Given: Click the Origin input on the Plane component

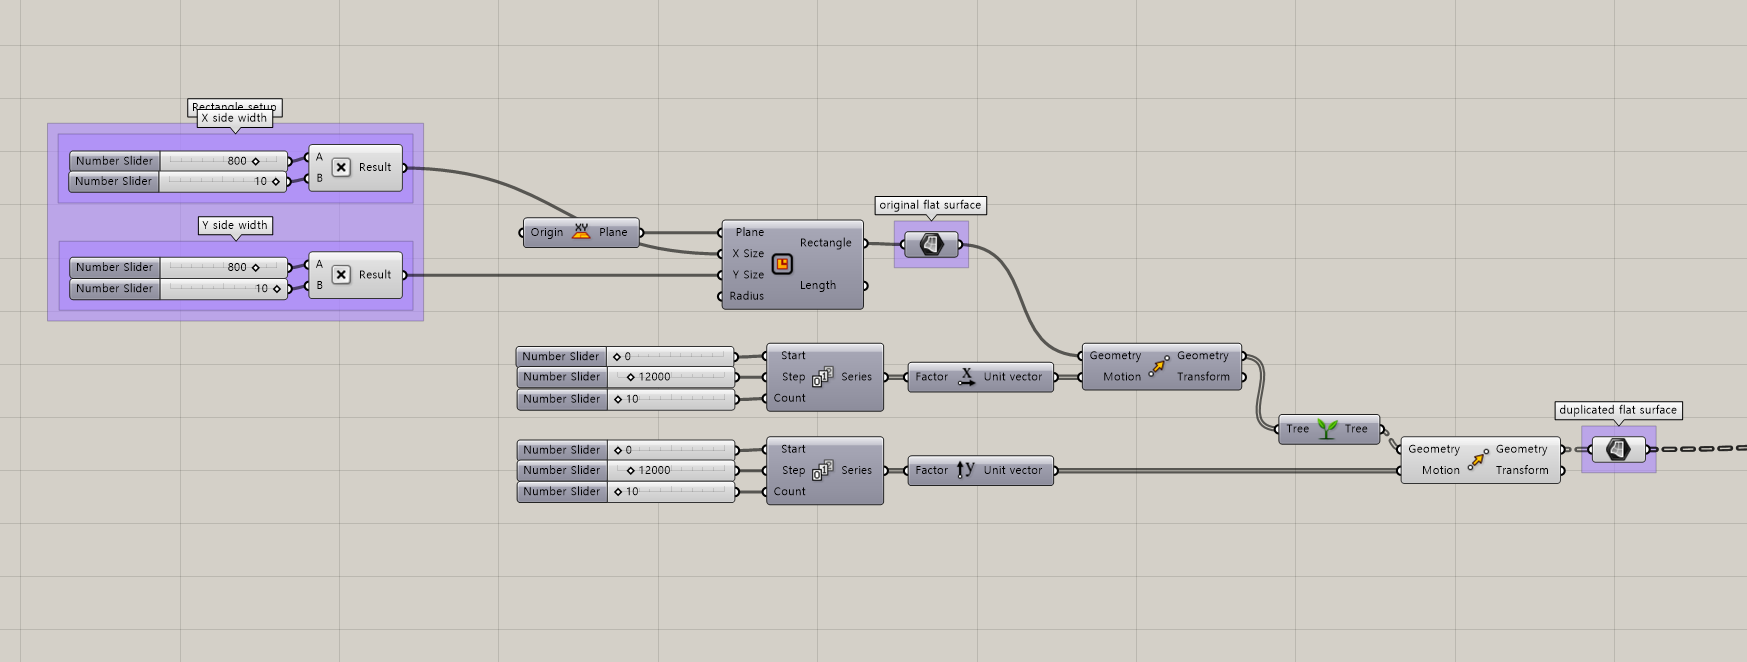Looking at the screenshot, I should point(546,232).
